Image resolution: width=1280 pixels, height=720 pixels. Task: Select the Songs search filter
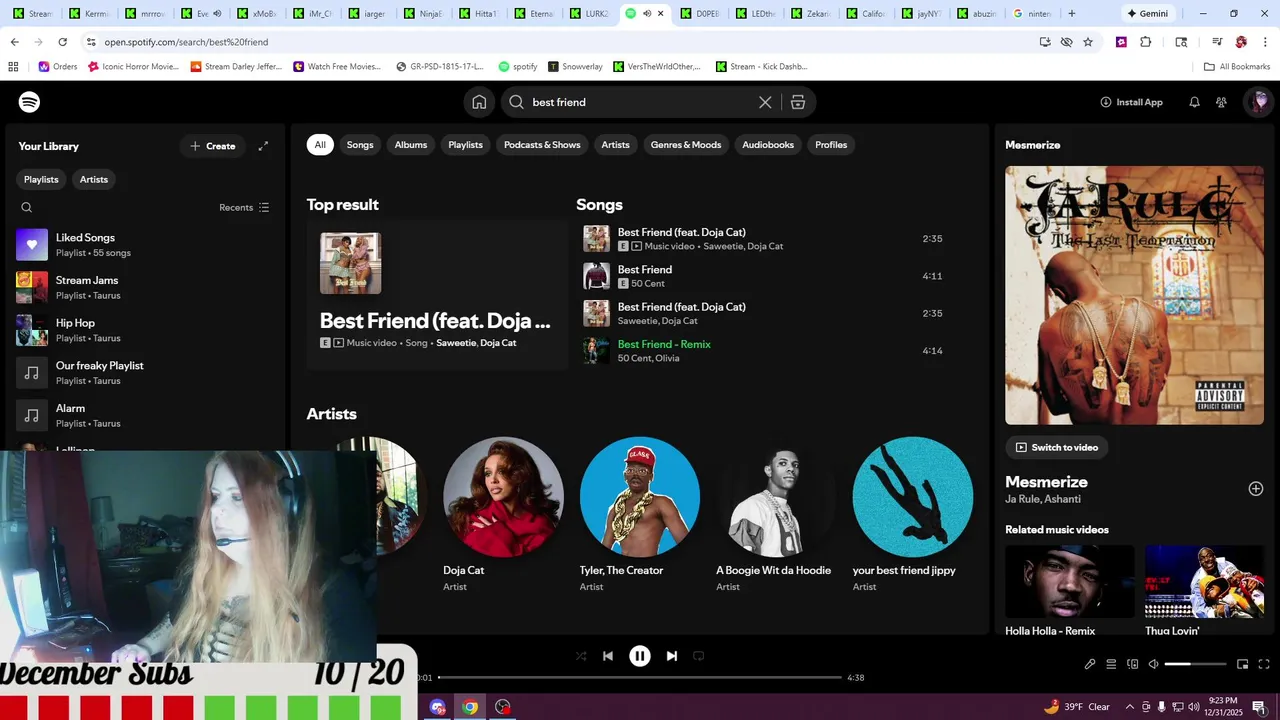pyautogui.click(x=360, y=145)
